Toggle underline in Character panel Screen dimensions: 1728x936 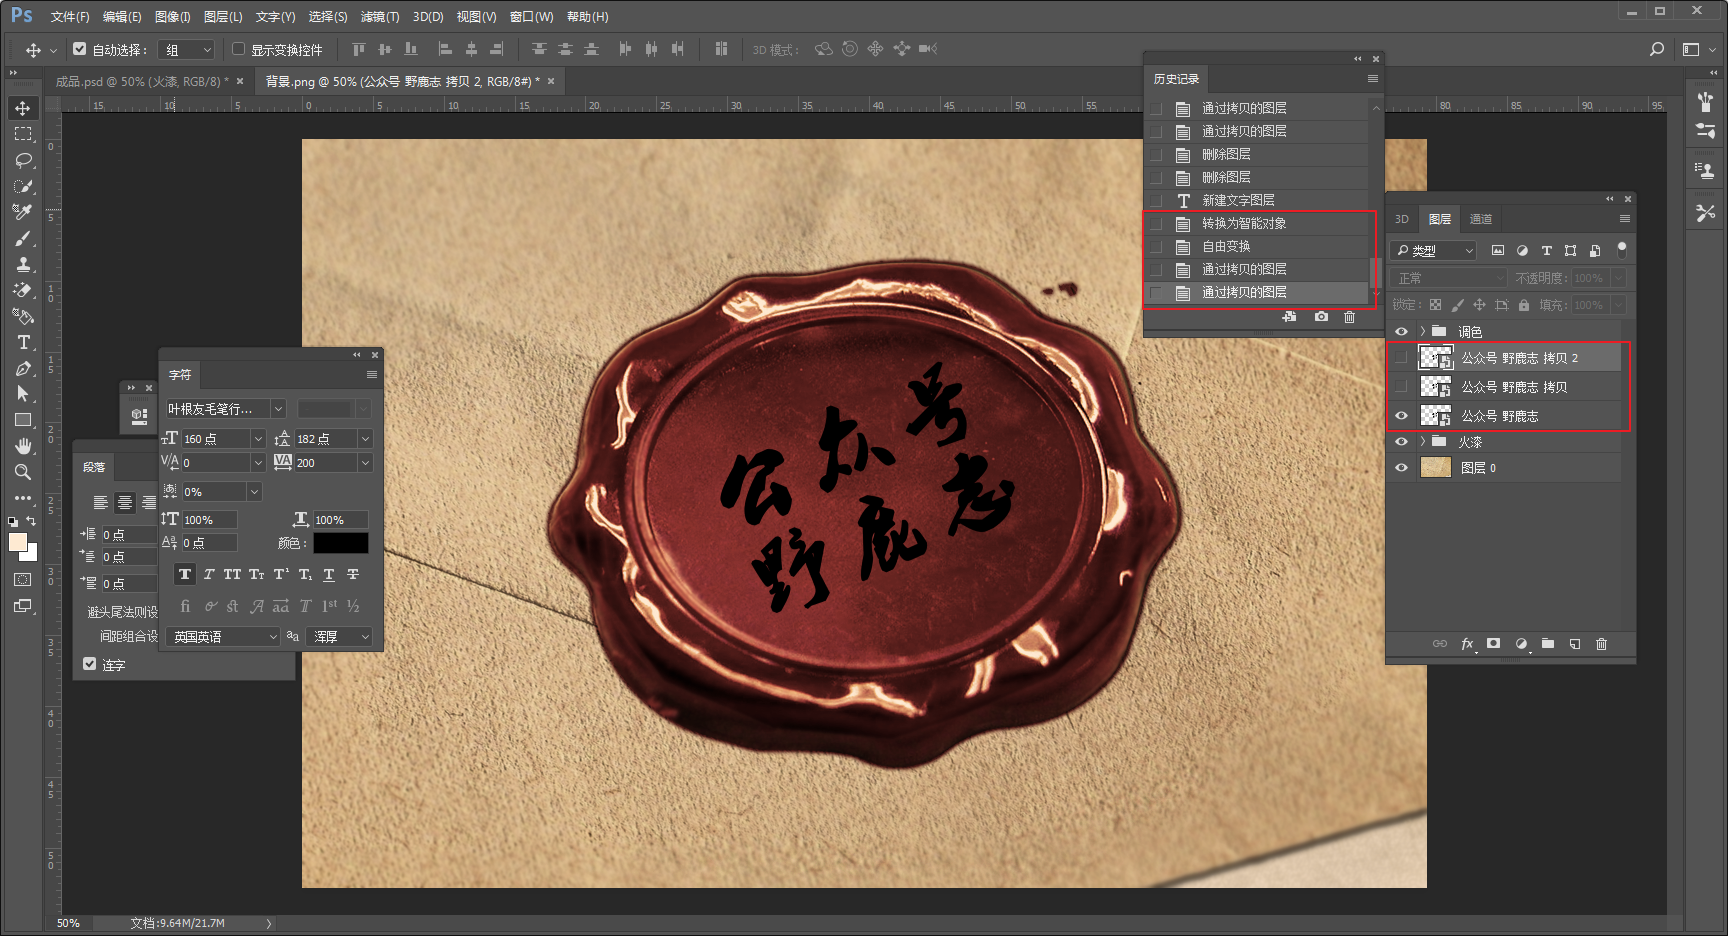[x=329, y=574]
